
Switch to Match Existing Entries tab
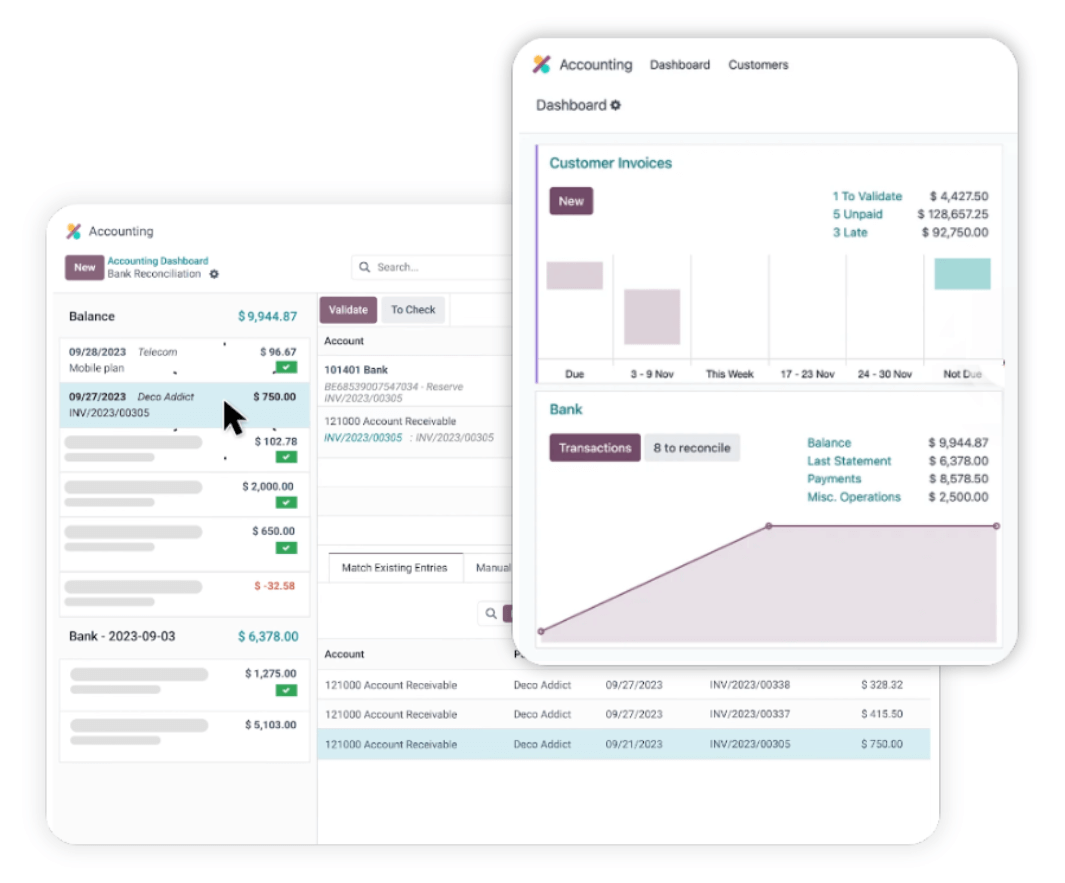pos(394,568)
